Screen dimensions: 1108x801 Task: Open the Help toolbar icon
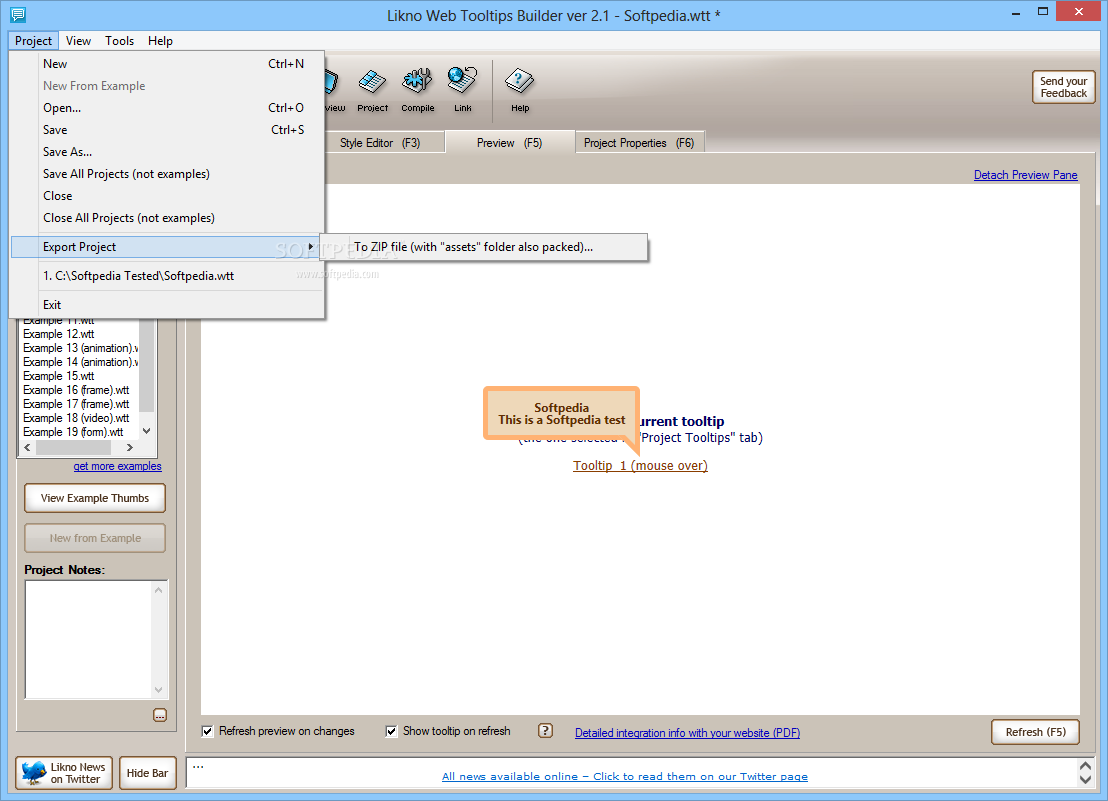(519, 90)
